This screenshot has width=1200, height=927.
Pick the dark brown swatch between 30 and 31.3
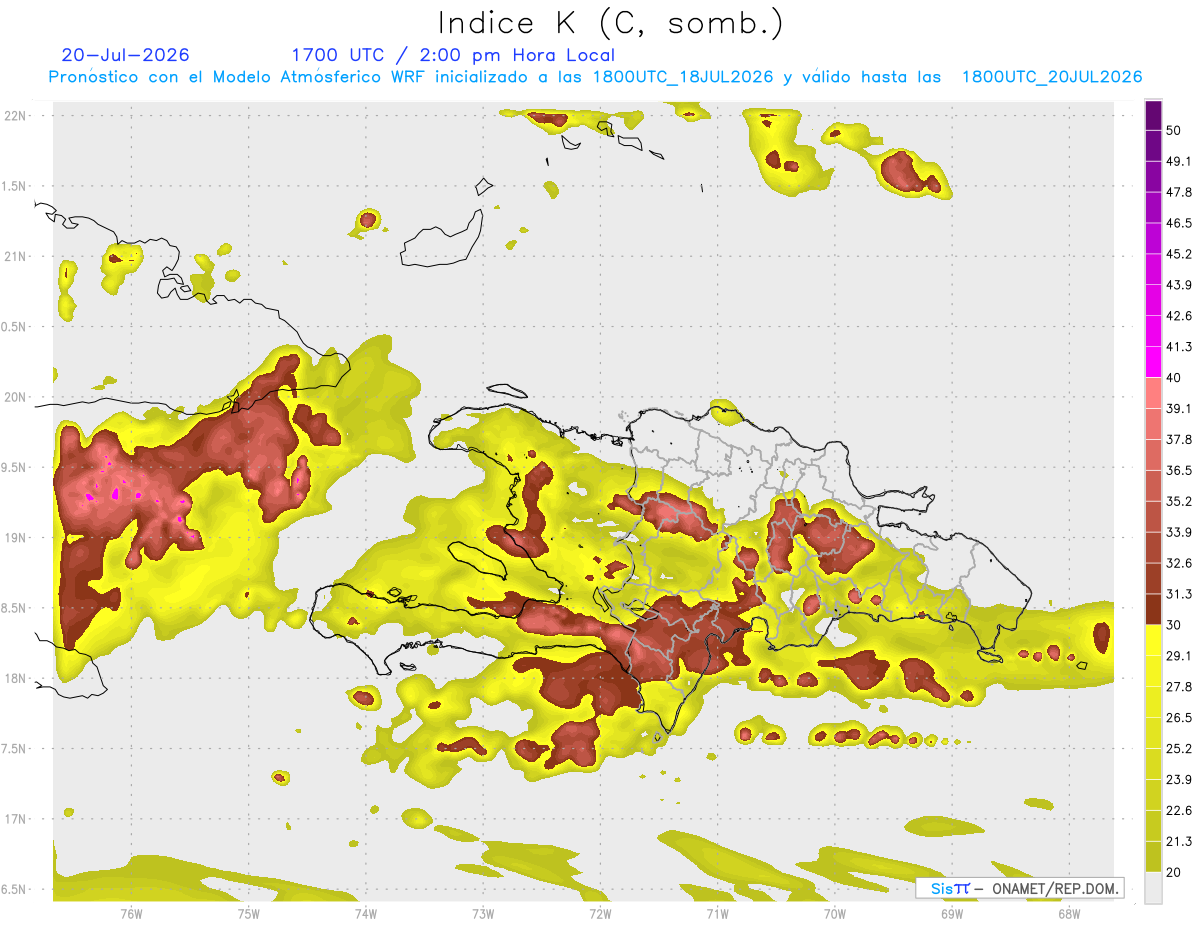coord(1153,609)
